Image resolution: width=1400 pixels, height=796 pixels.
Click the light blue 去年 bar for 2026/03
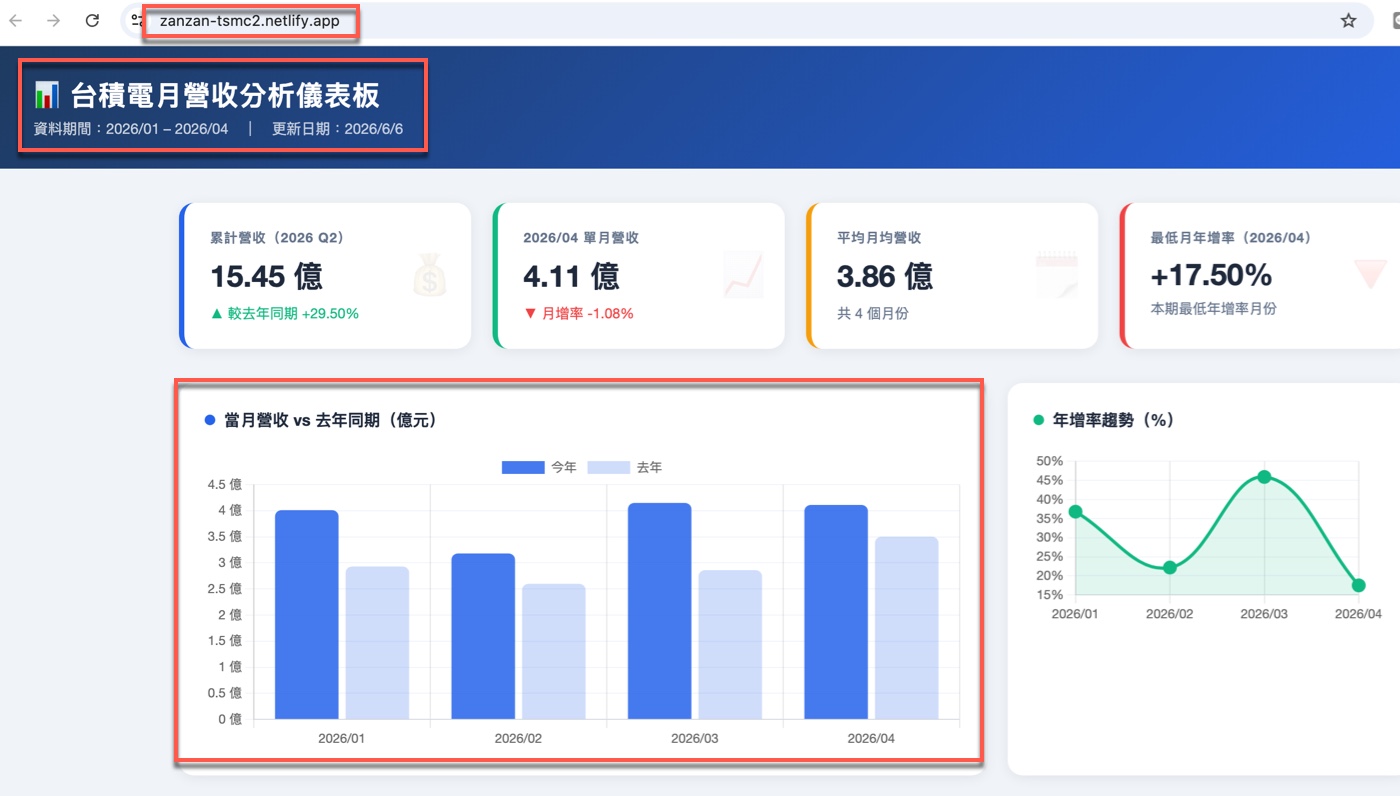730,645
